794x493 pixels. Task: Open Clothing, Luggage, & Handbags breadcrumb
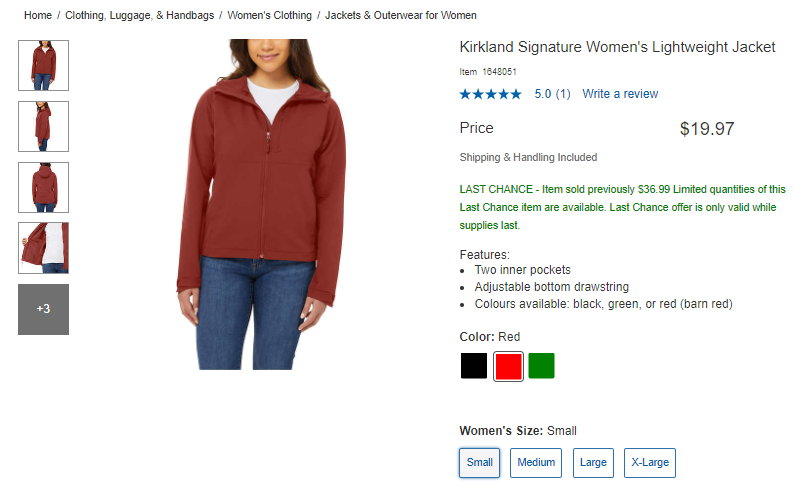[139, 15]
